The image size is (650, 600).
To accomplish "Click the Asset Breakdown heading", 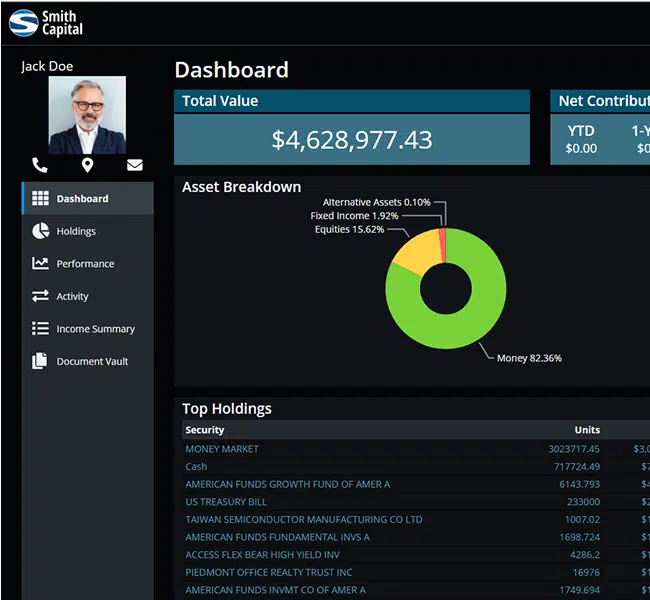I will [242, 187].
